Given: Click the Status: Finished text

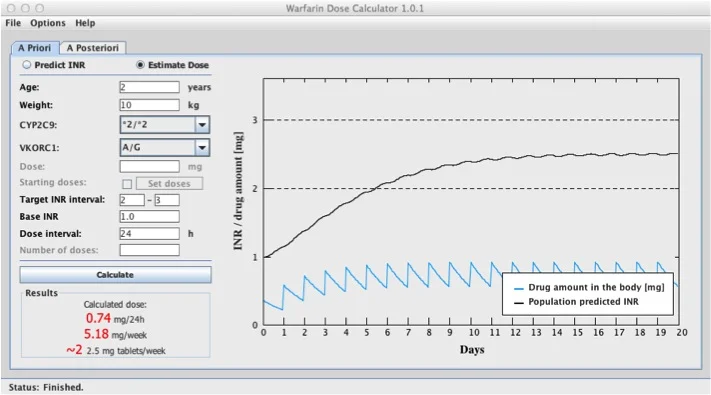Looking at the screenshot, I should click(x=46, y=387).
